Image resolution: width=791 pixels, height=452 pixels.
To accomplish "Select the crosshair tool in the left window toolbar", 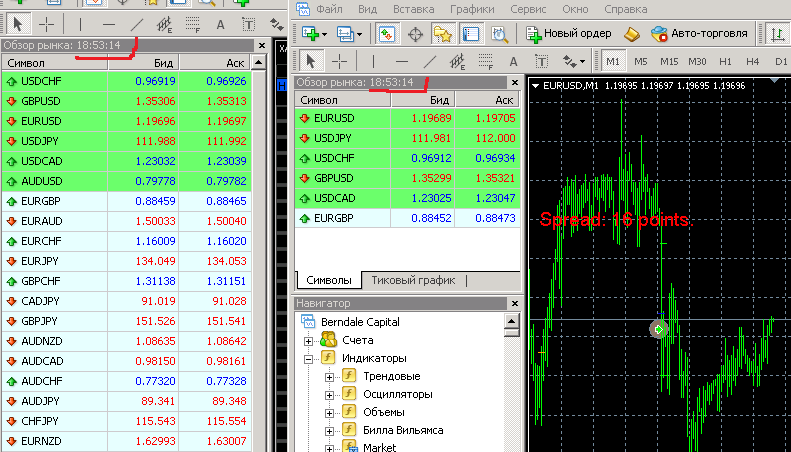I will [46, 24].
